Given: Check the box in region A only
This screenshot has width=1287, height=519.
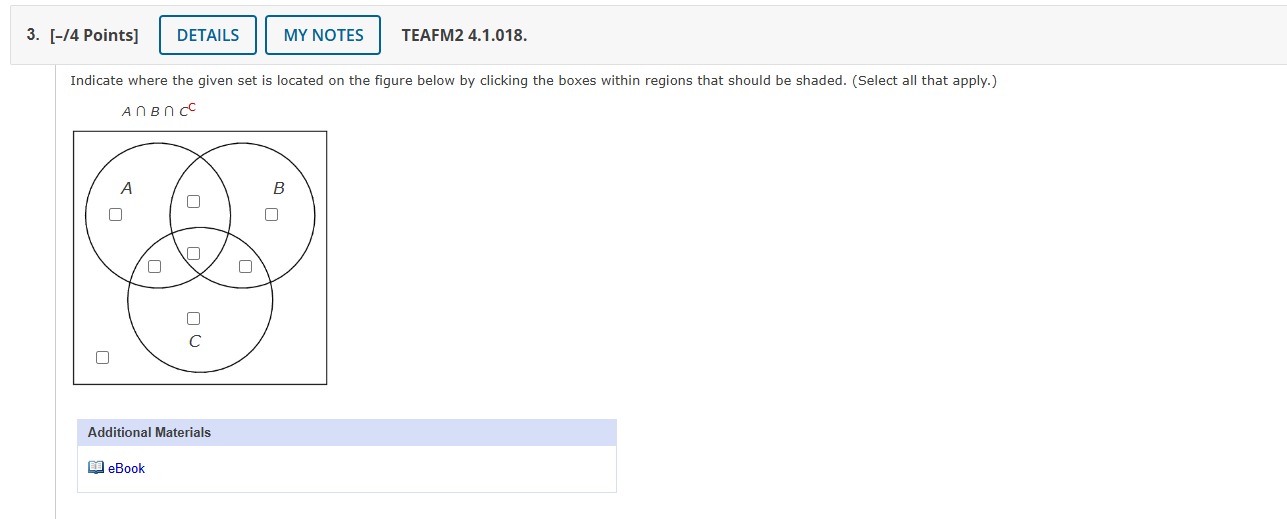Looking at the screenshot, I should tap(116, 214).
